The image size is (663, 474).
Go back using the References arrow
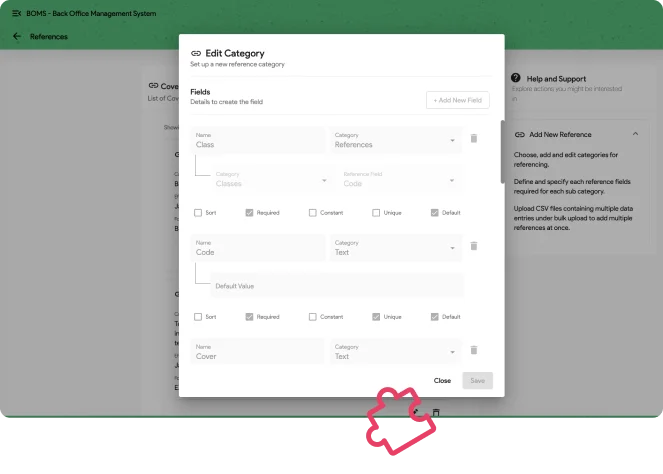[17, 36]
